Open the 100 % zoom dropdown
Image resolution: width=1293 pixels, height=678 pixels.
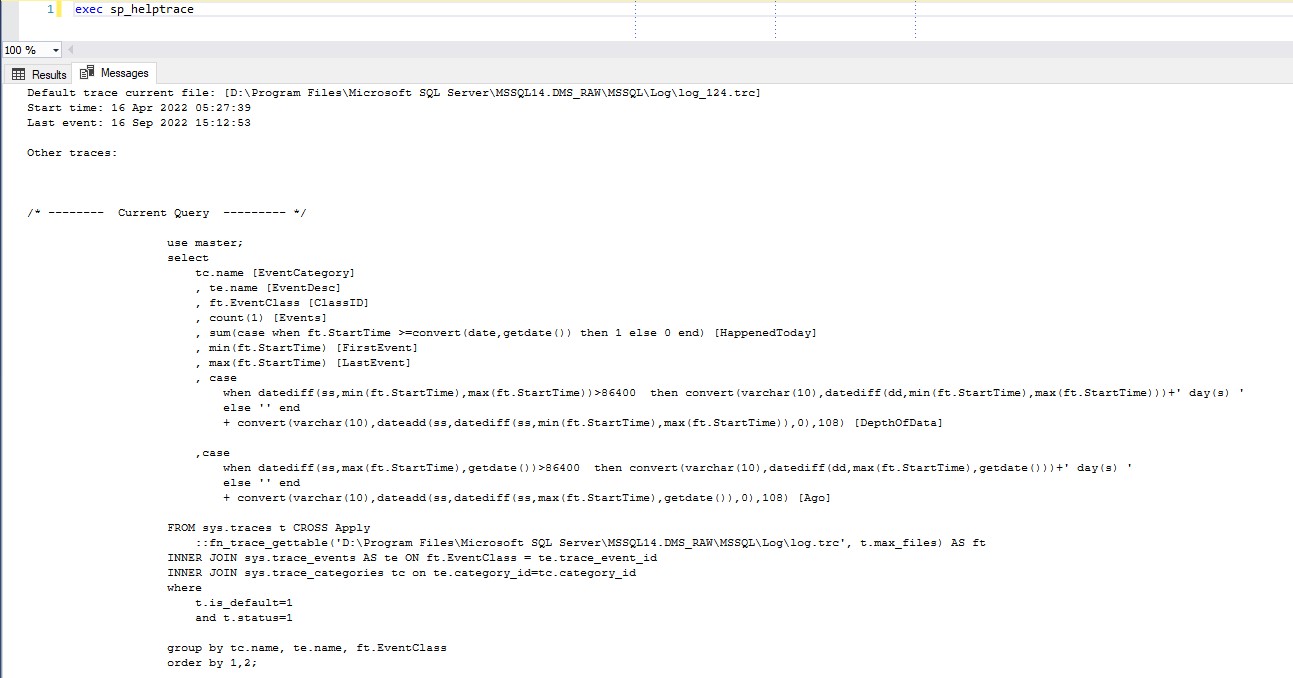point(55,50)
